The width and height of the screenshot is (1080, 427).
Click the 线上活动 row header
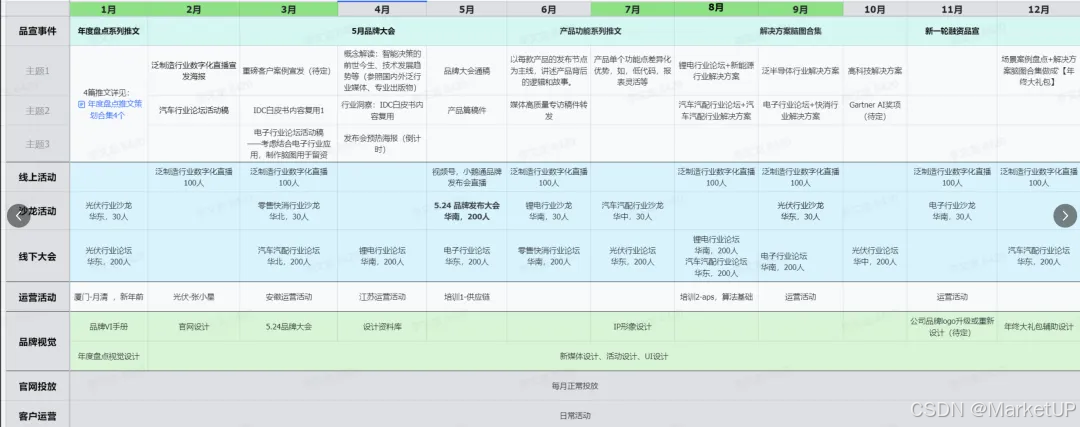click(38, 178)
